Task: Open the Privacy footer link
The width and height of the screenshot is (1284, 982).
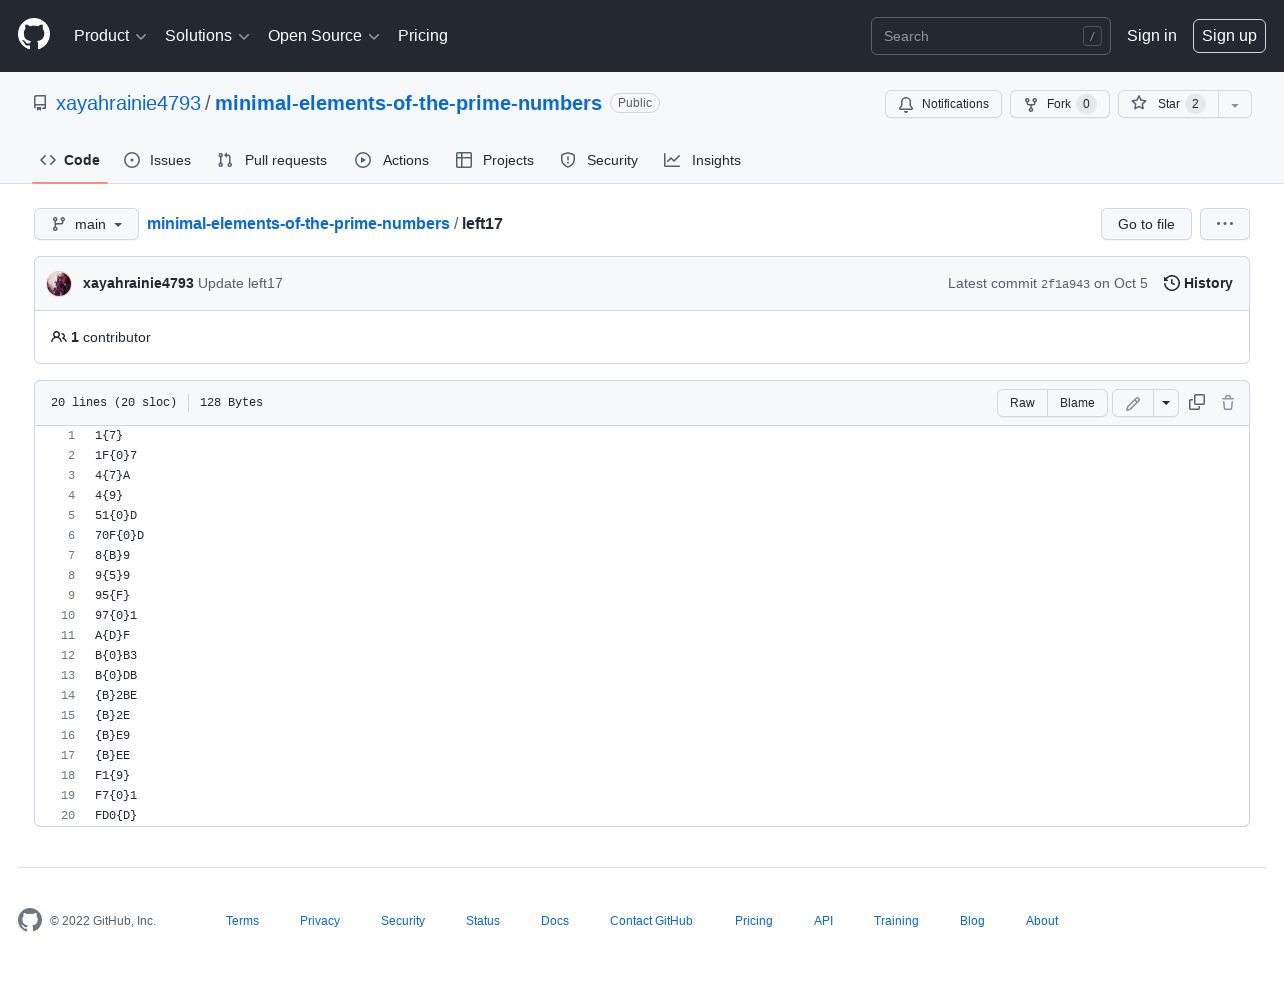Action: [x=320, y=921]
